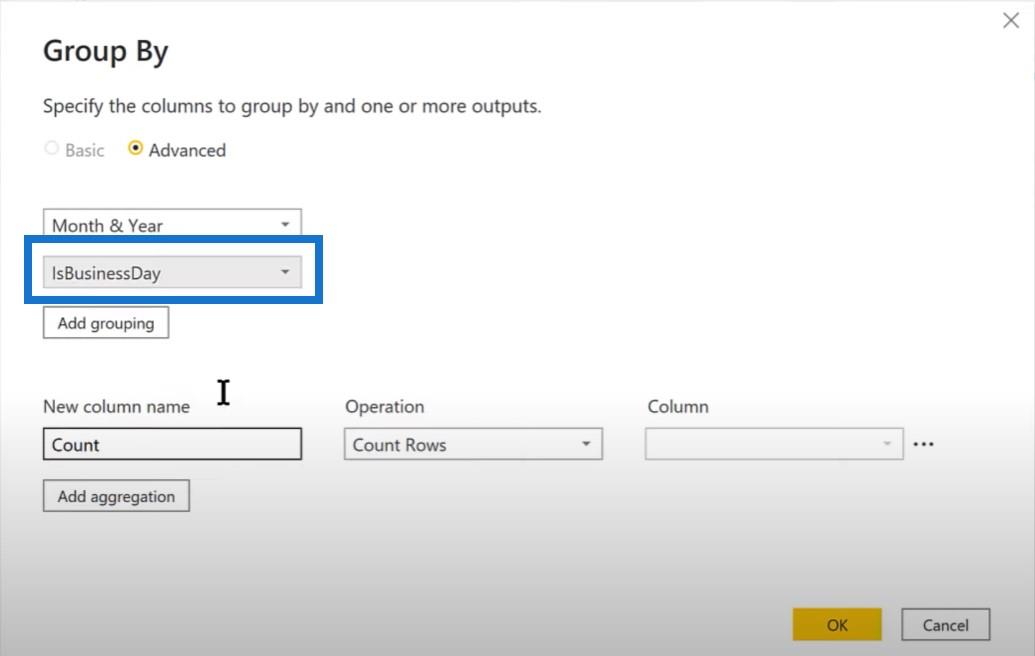Open the empty Column combo box
The height and width of the screenshot is (656, 1035).
coord(774,443)
